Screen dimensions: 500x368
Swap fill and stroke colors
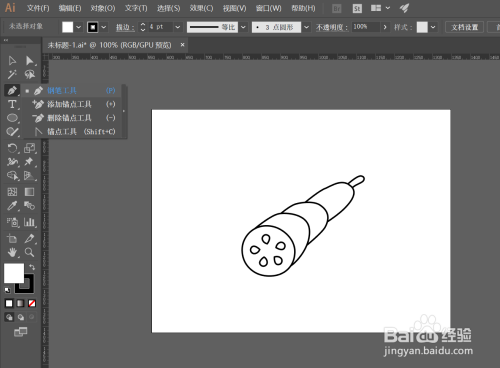click(32, 267)
